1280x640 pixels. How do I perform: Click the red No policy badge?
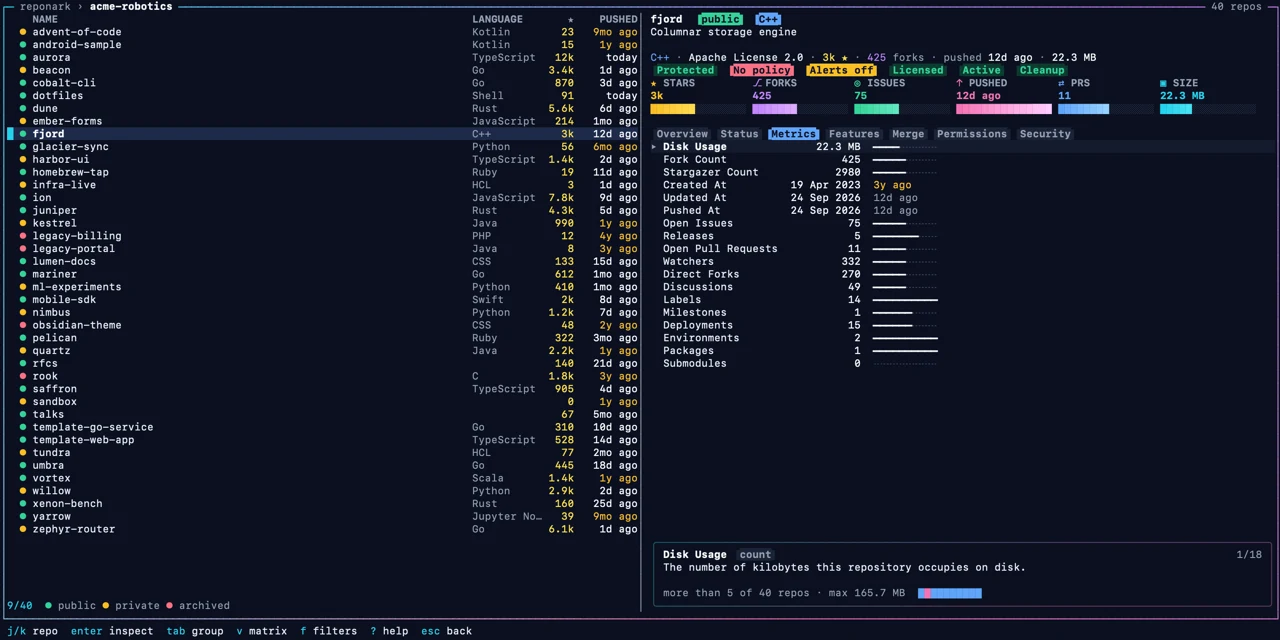click(761, 70)
